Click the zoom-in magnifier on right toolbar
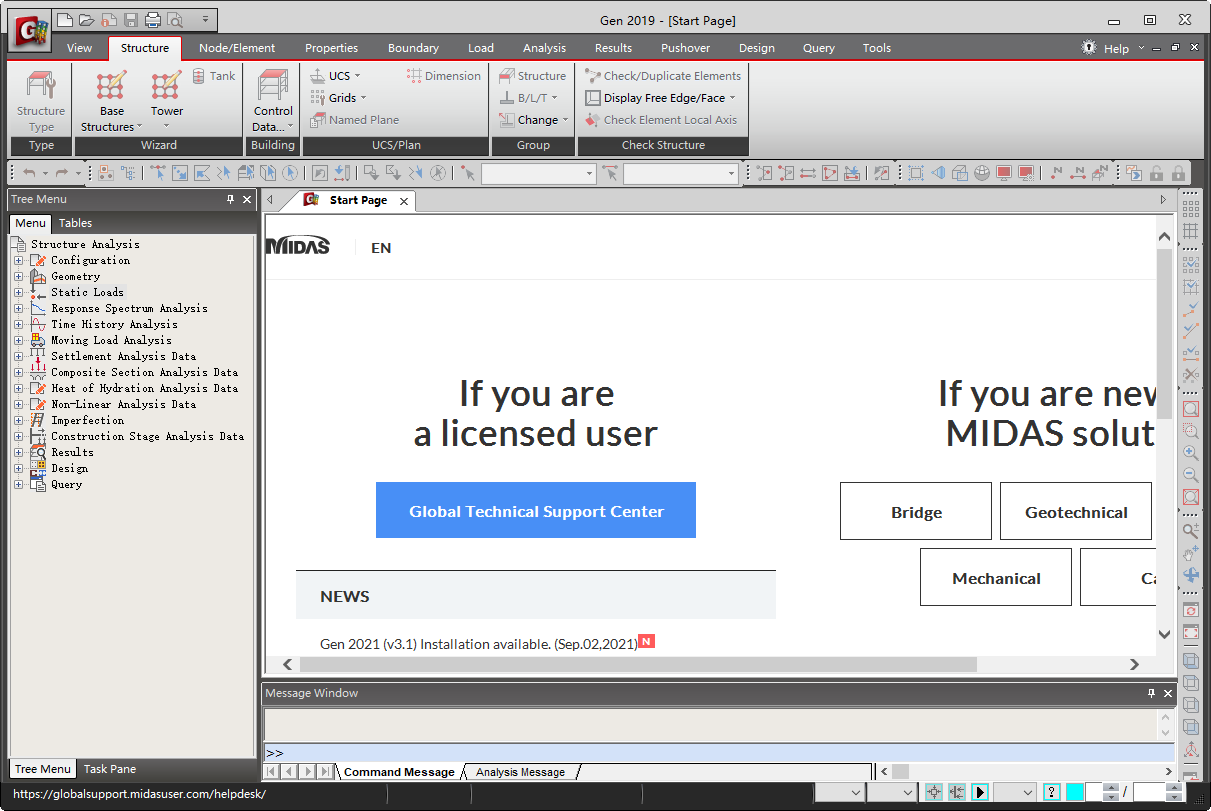Image resolution: width=1211 pixels, height=811 pixels. [1190, 454]
